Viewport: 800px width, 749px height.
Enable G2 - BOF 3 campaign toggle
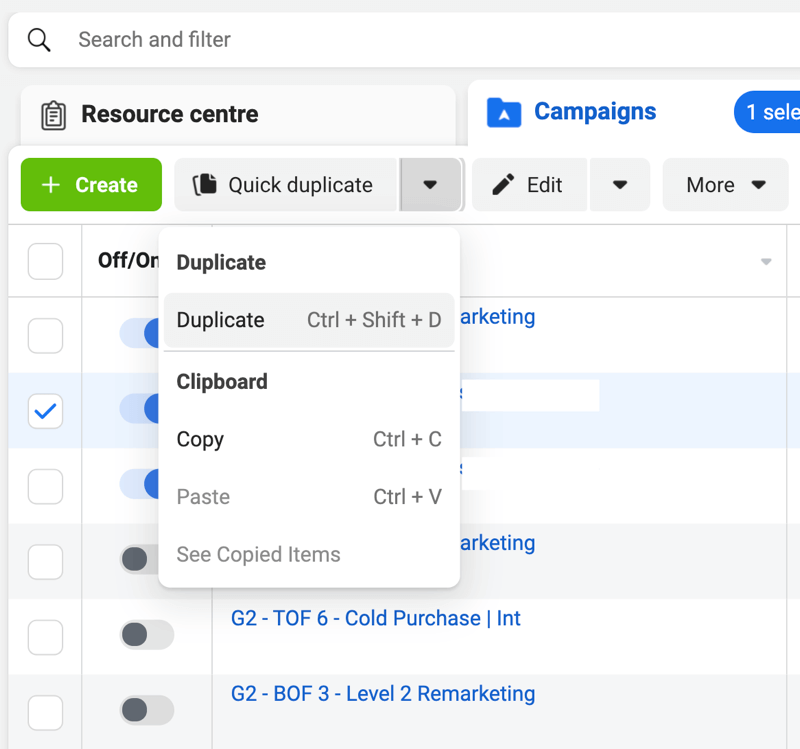pos(146,710)
